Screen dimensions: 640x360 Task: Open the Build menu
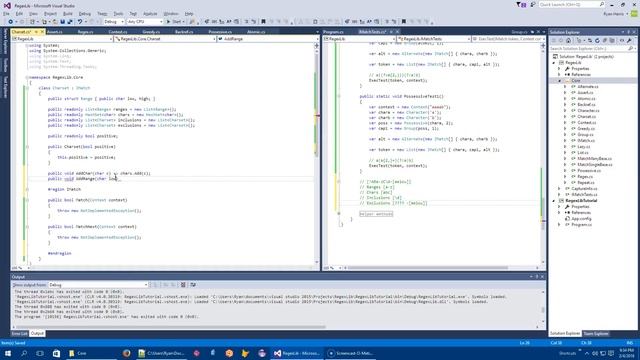pyautogui.click(x=68, y=13)
